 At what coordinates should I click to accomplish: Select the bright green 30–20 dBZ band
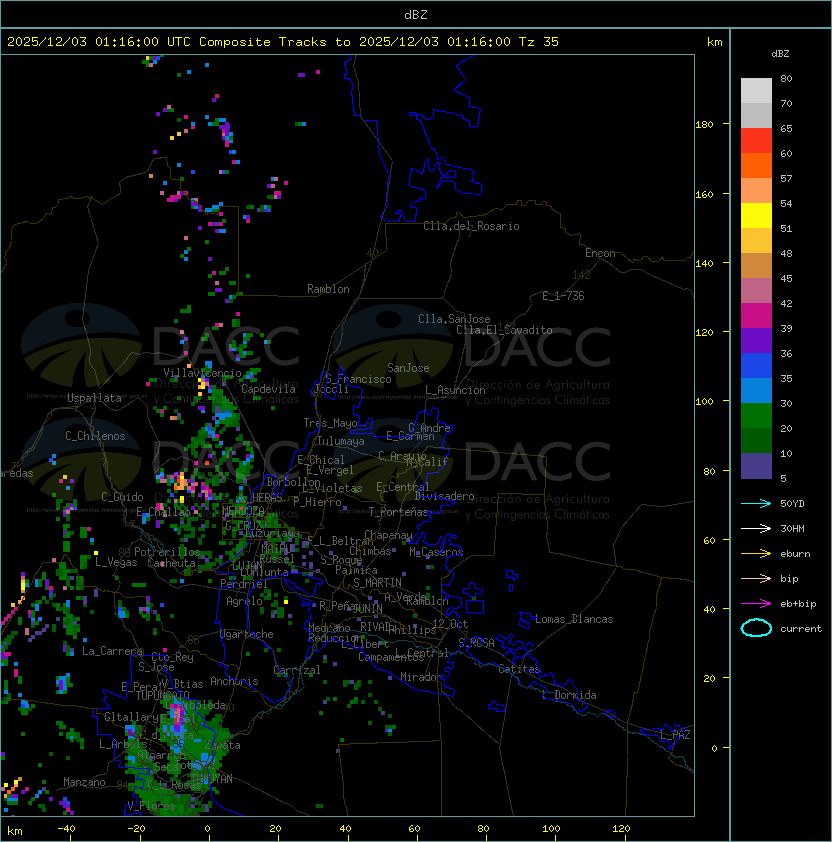coord(756,416)
